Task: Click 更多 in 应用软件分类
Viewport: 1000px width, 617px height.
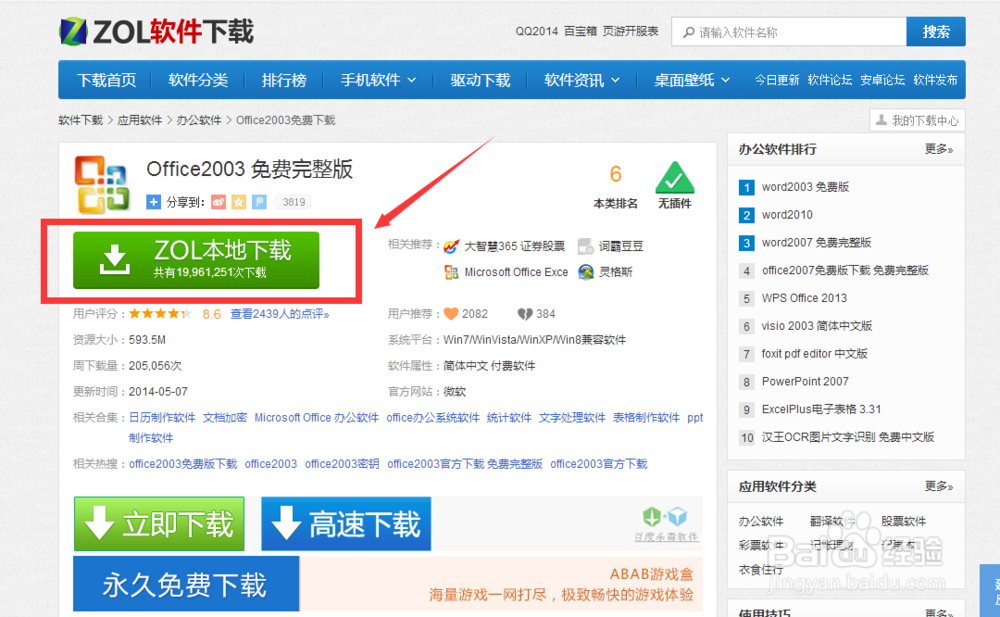Action: coord(939,486)
